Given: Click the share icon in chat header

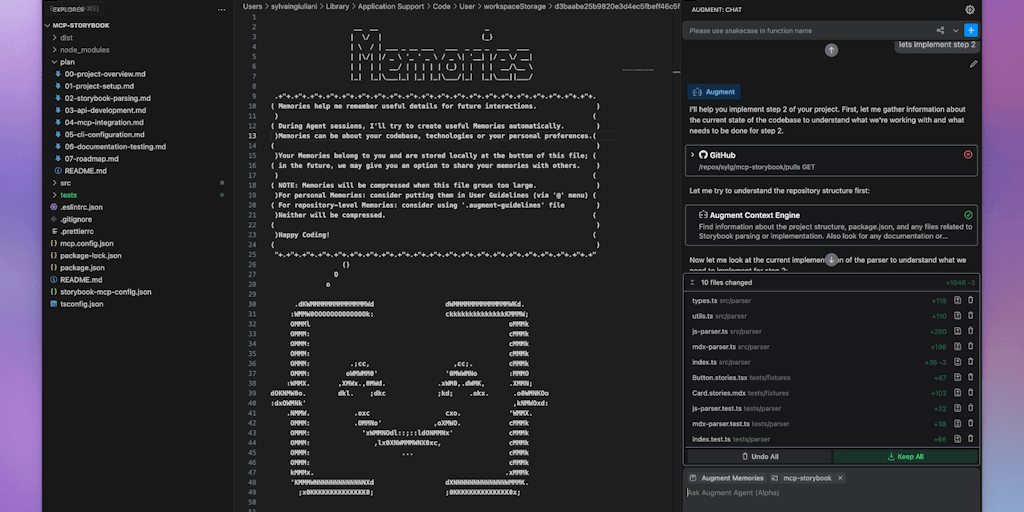Looking at the screenshot, I should [940, 30].
